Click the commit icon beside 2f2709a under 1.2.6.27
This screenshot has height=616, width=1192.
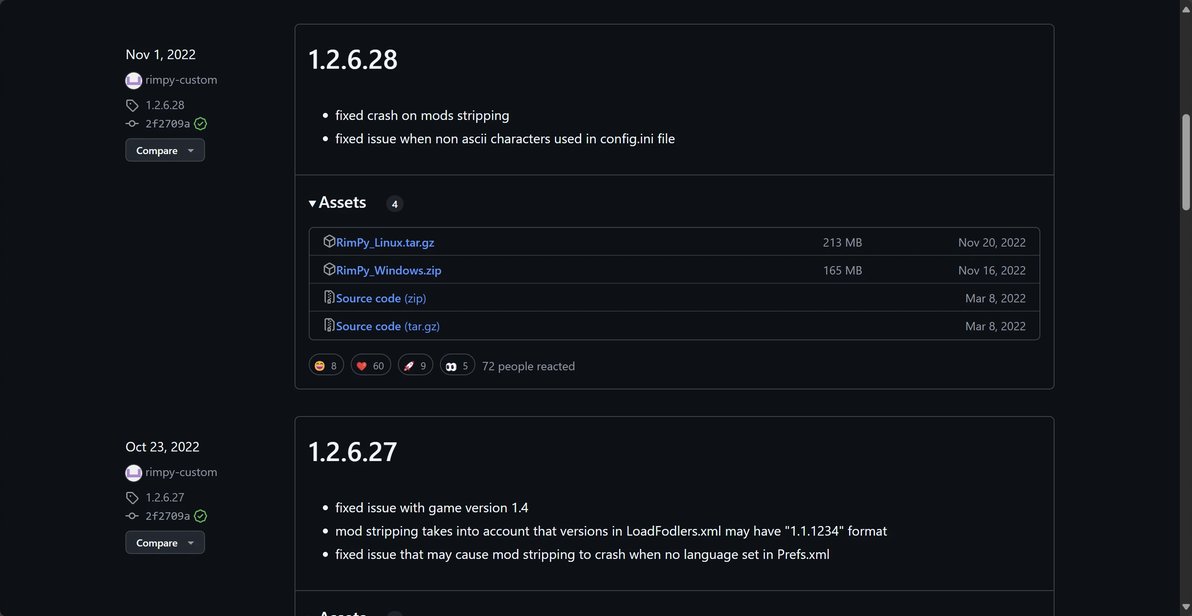132,516
